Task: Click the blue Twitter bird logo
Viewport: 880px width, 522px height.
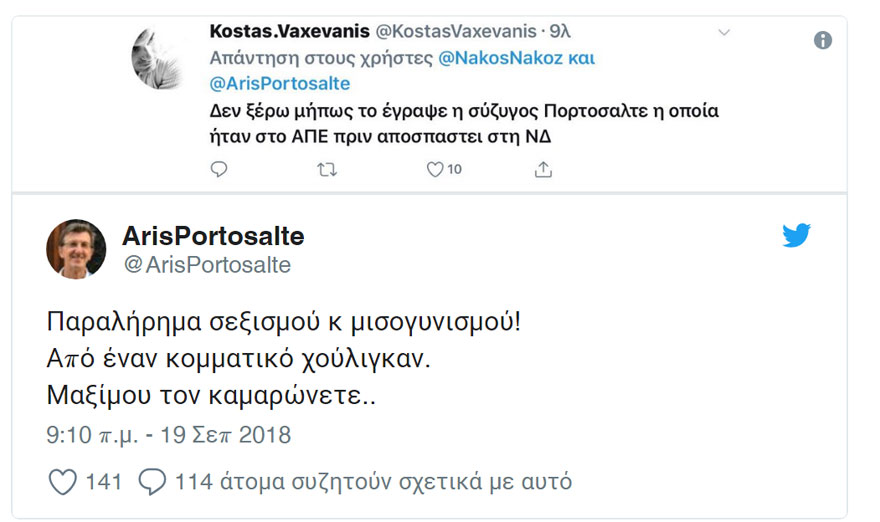Action: [x=796, y=236]
